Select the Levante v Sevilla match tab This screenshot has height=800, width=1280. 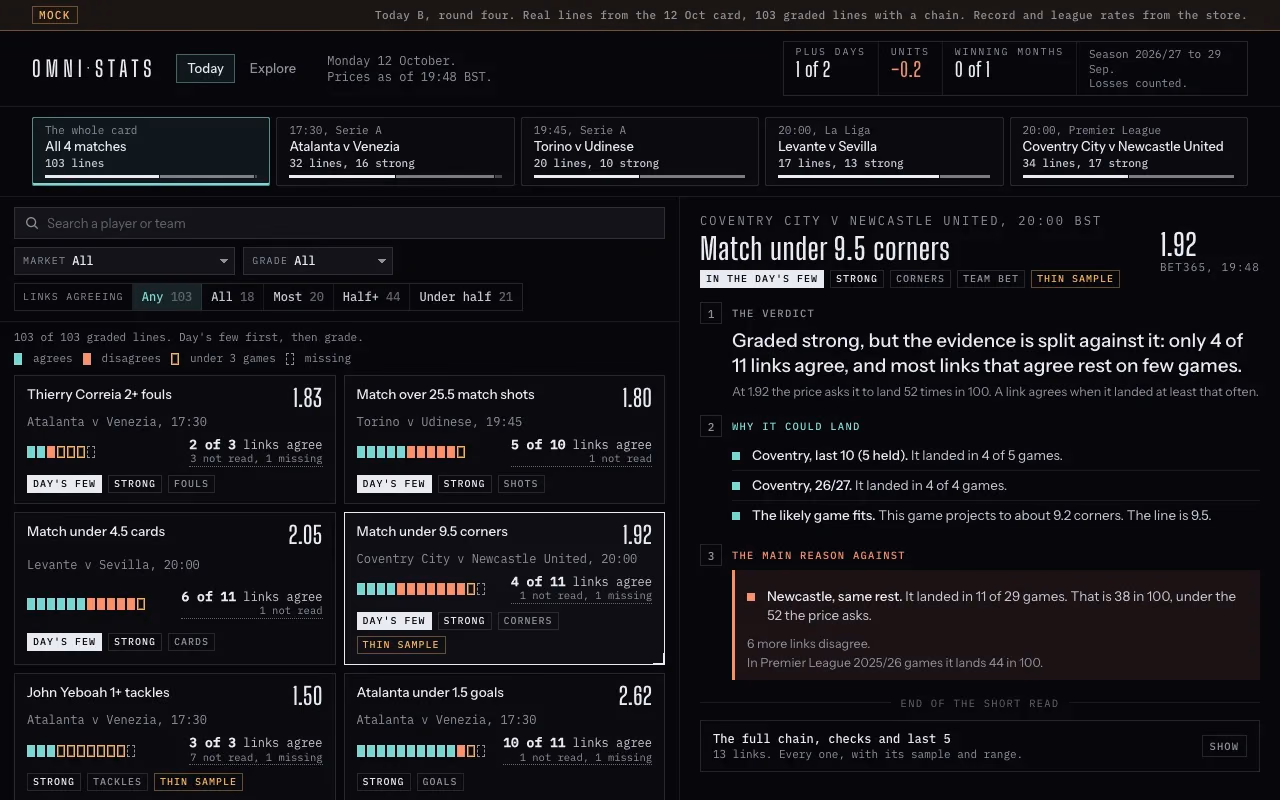(884, 151)
